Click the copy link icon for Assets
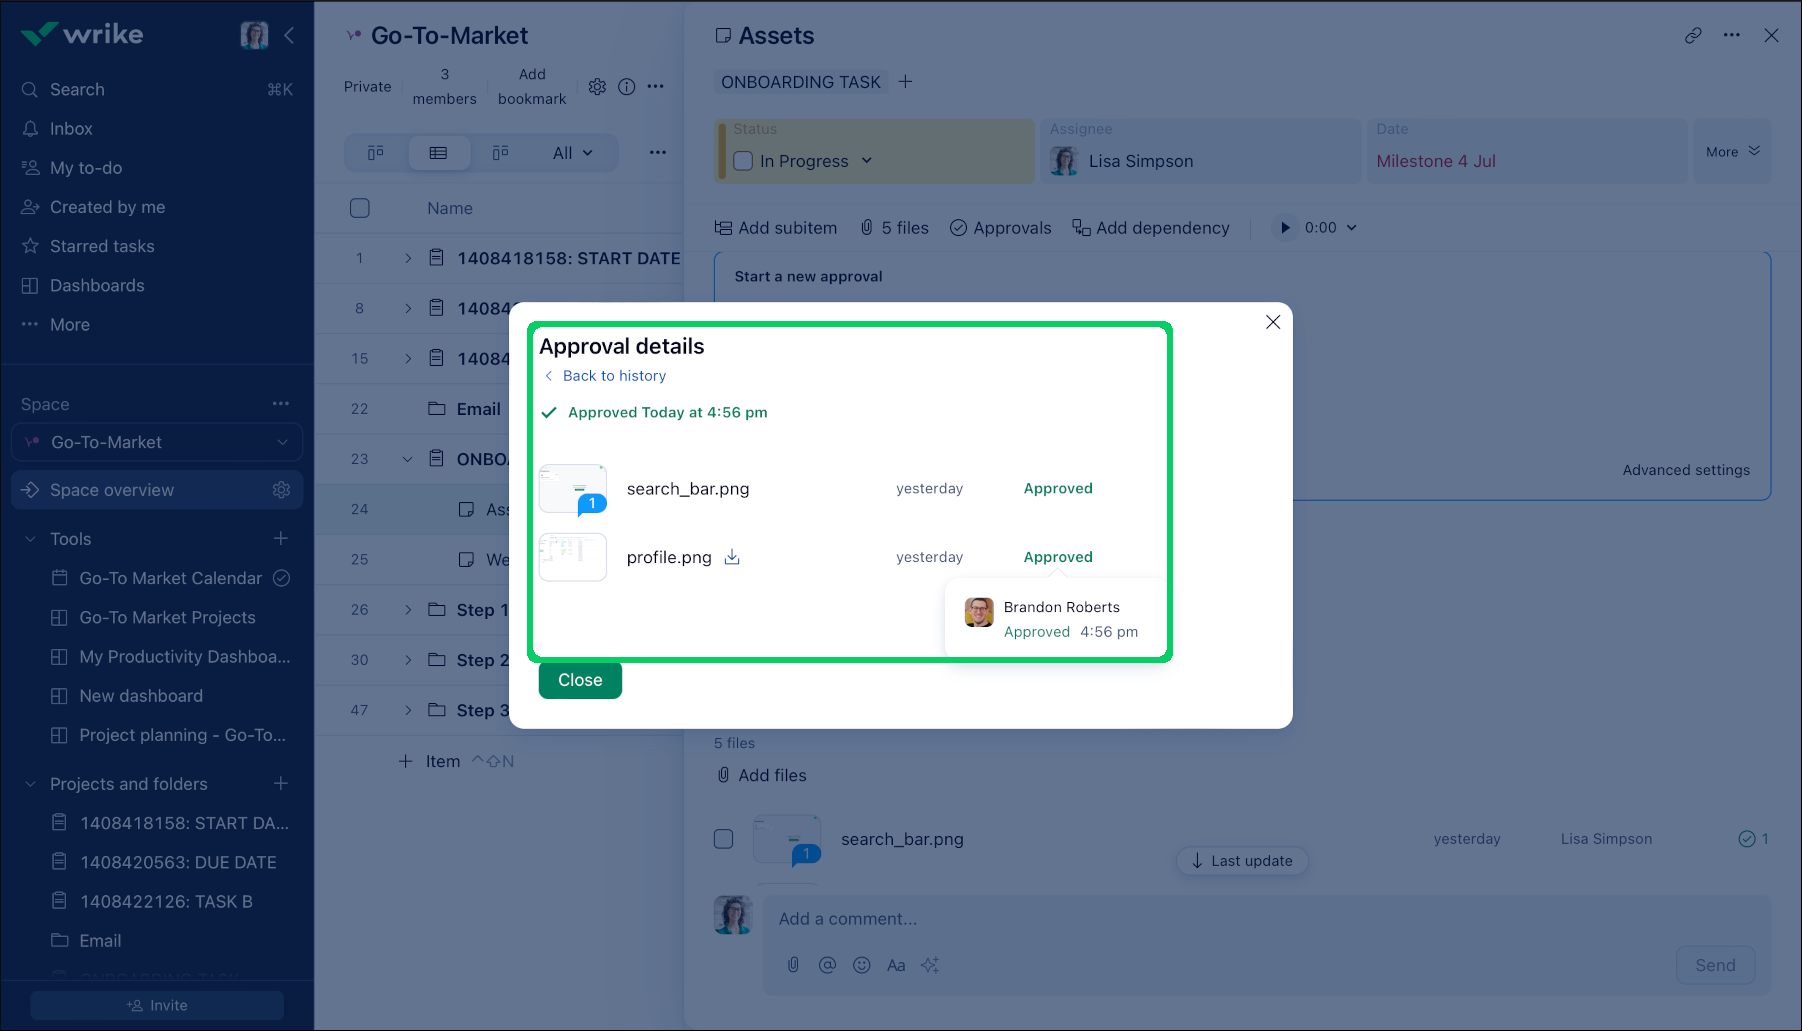The image size is (1802, 1031). pyautogui.click(x=1692, y=35)
